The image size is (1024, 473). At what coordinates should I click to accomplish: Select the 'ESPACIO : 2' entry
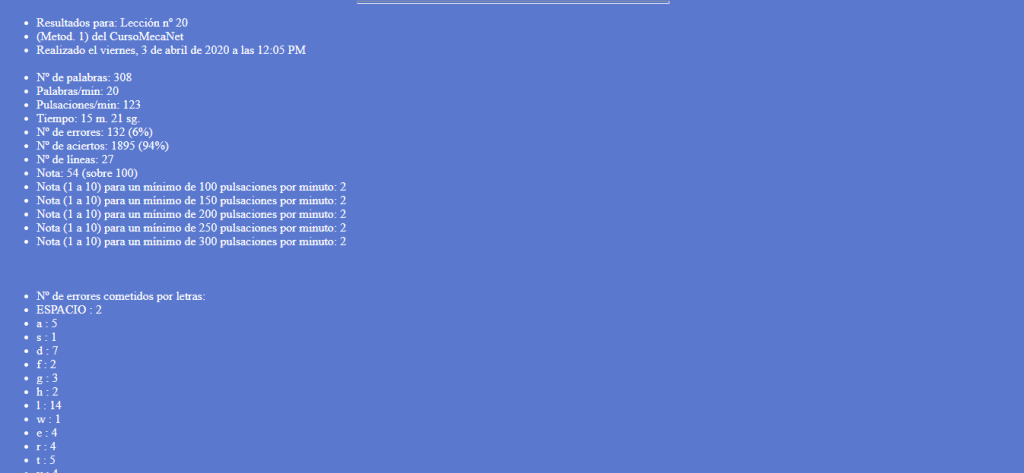(69, 310)
